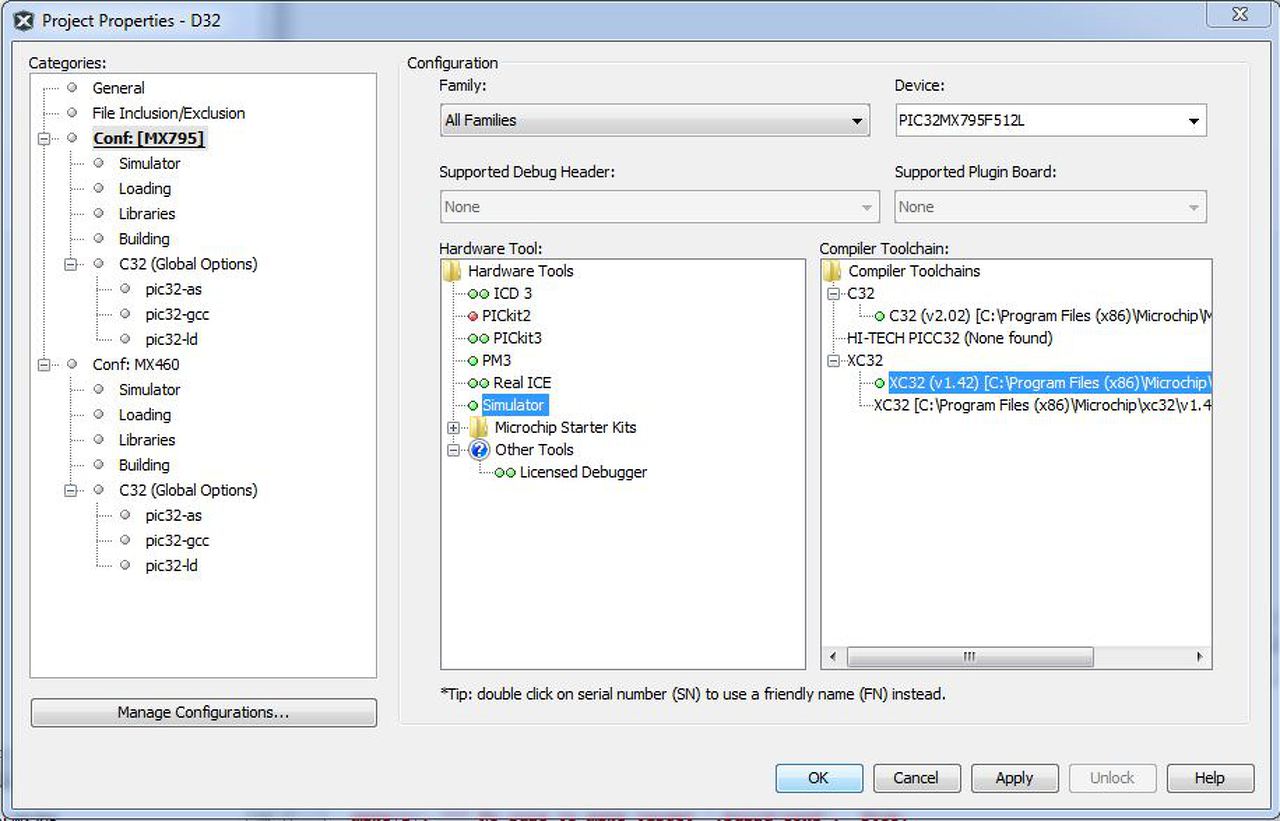The image size is (1280, 821).
Task: Click the Microchip Starter Kits folder icon
Action: (479, 428)
